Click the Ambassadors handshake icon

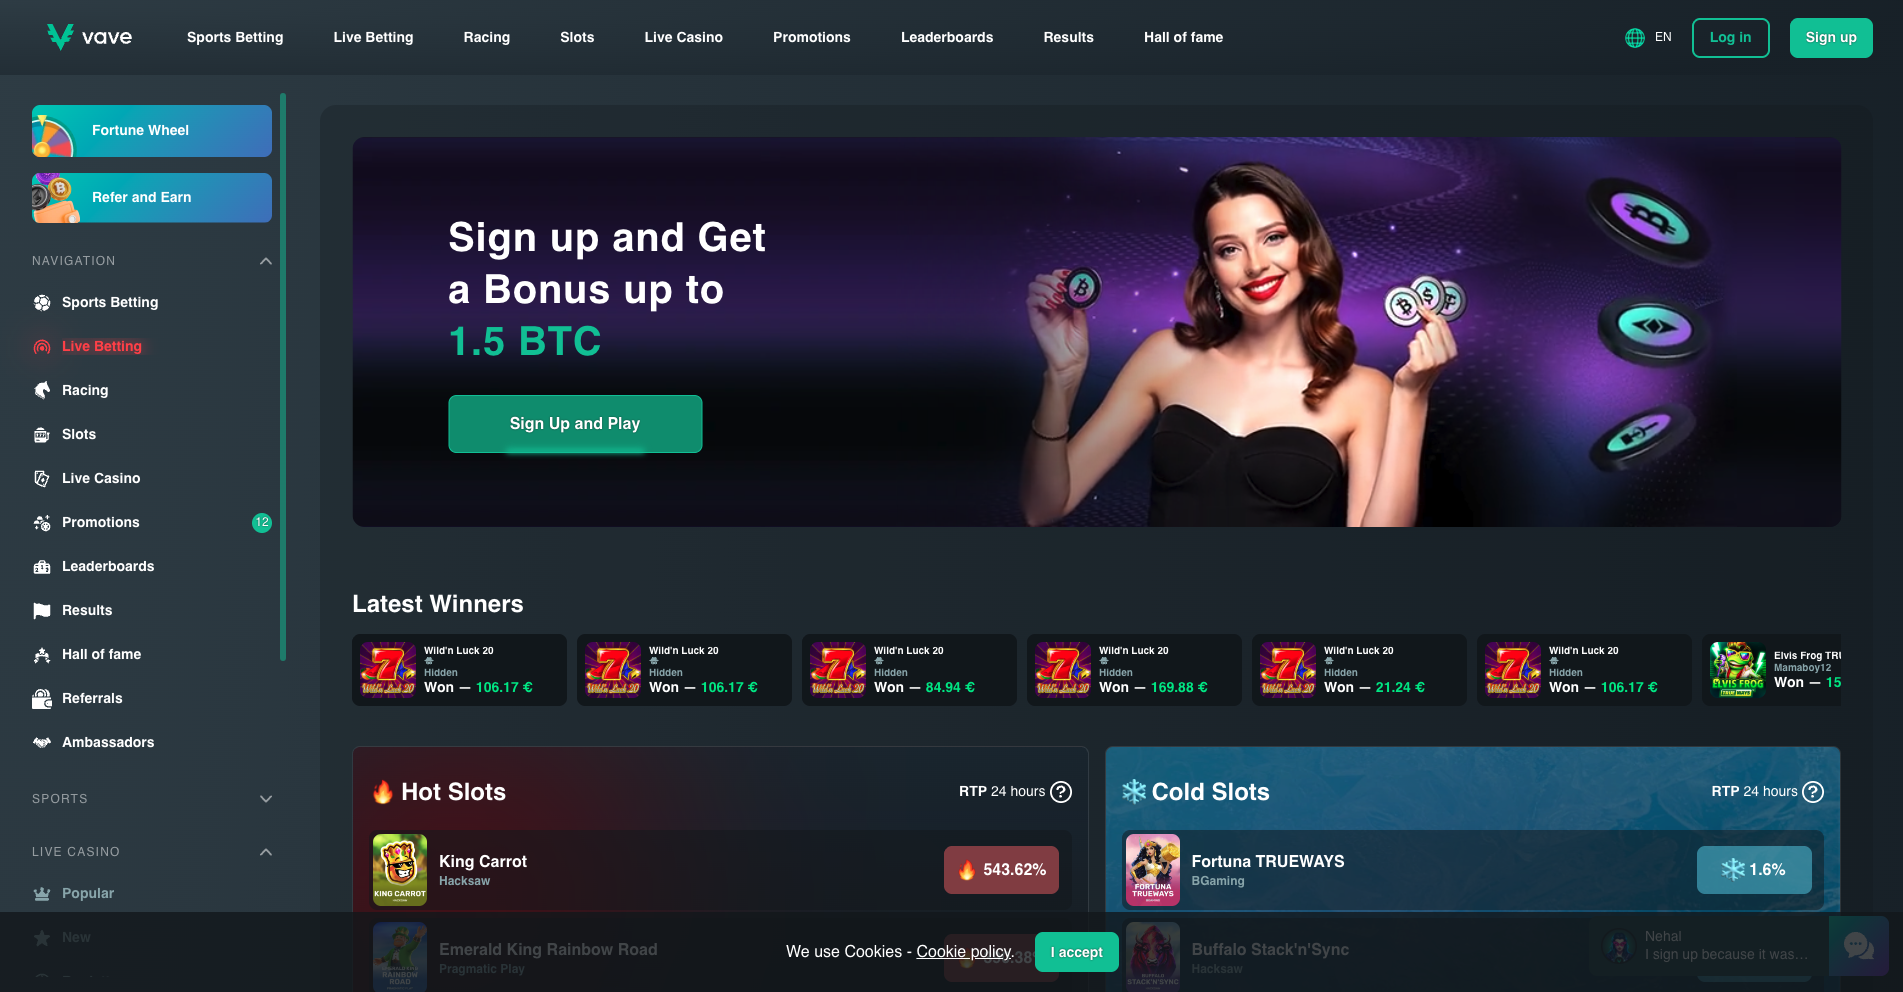pyautogui.click(x=42, y=742)
